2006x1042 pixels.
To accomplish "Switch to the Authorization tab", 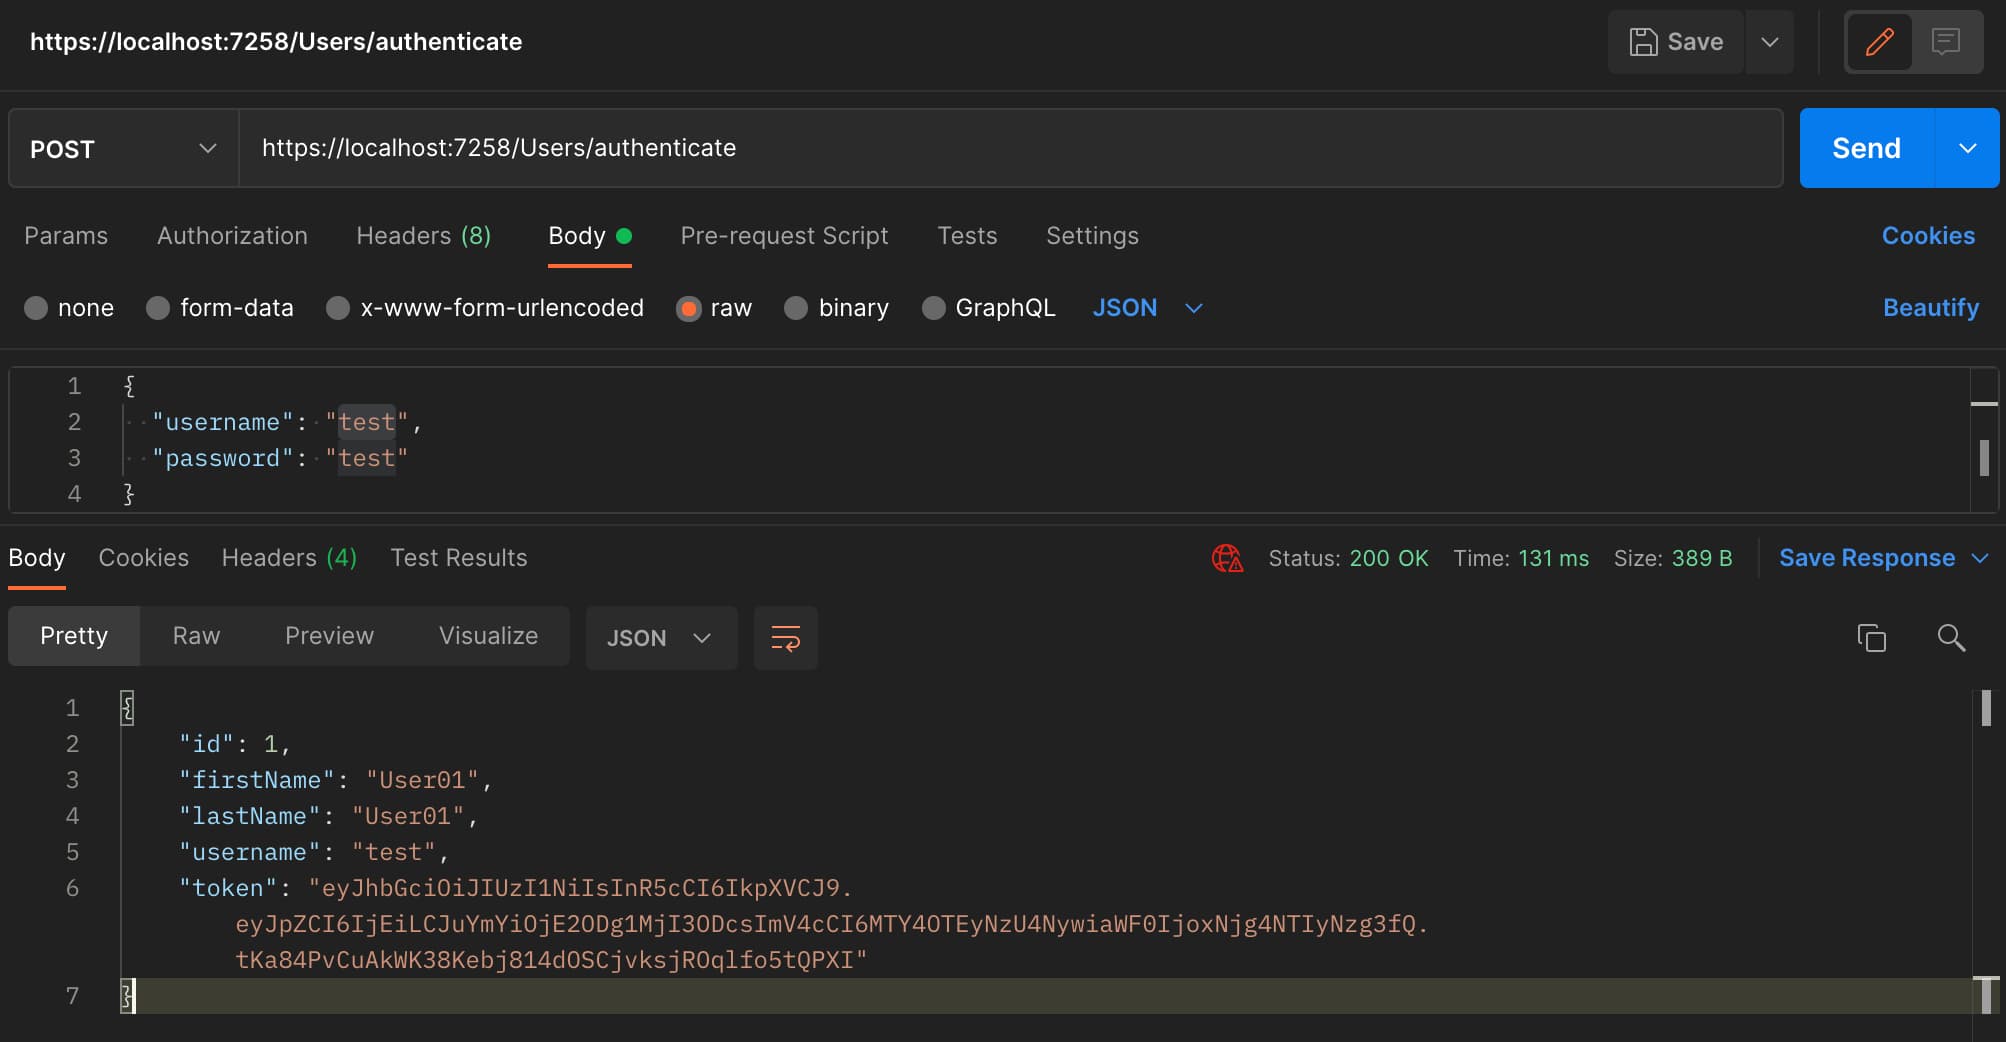I will tap(232, 236).
